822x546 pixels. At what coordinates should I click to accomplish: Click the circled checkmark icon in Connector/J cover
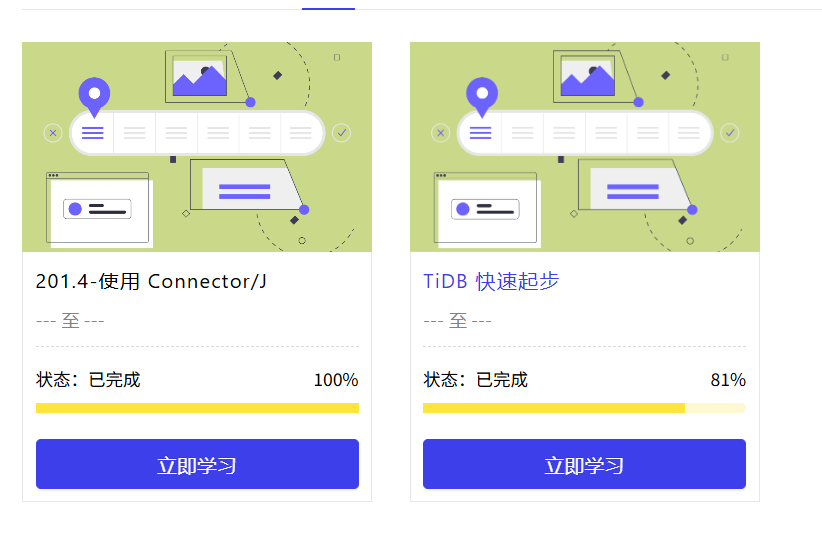342,133
